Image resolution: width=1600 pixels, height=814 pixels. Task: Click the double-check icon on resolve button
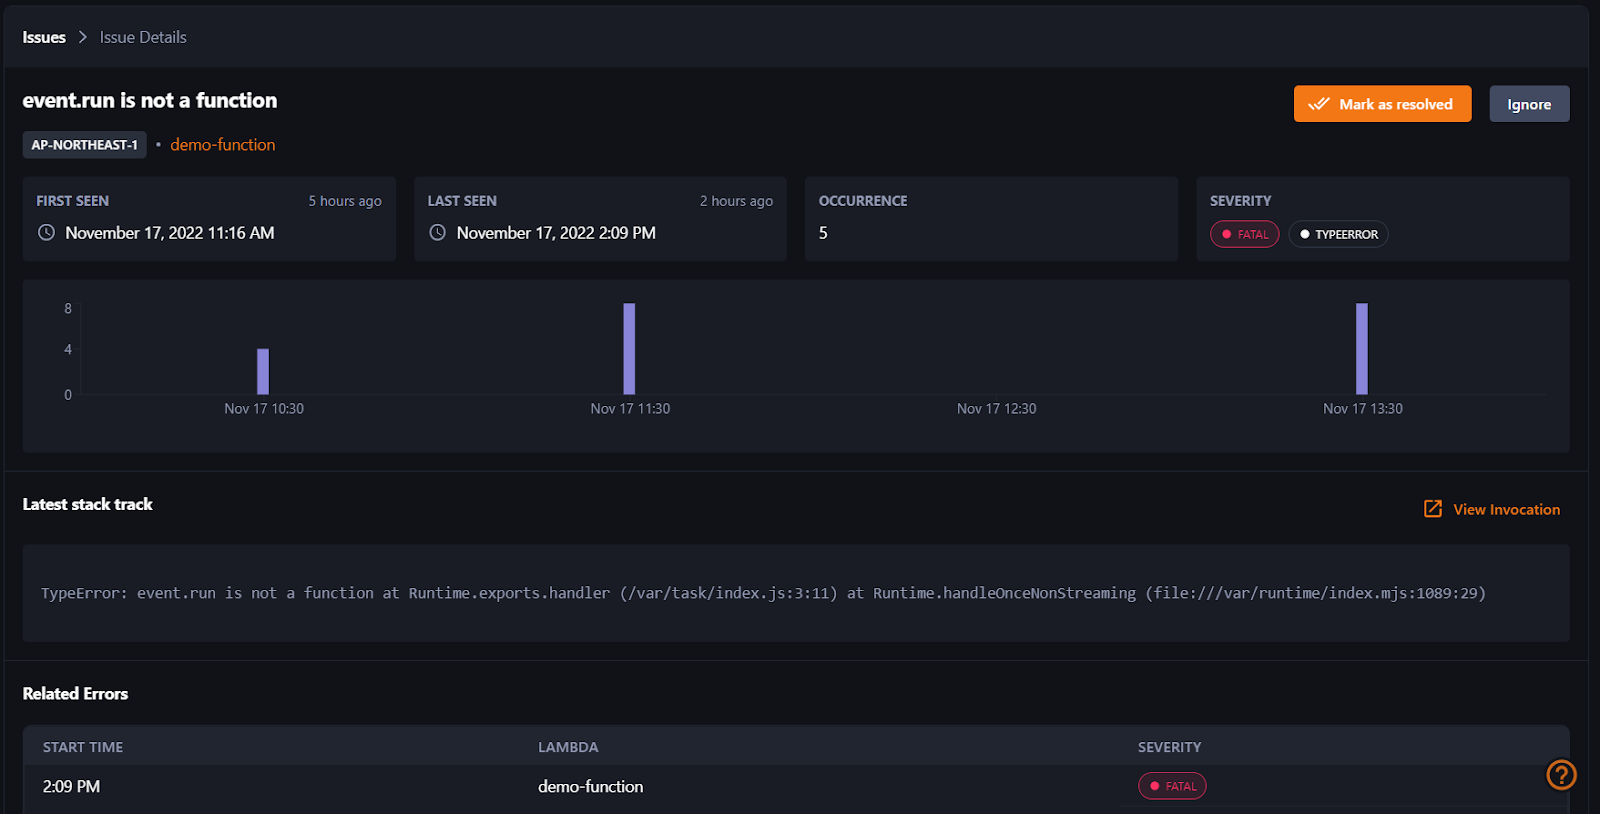point(1318,104)
